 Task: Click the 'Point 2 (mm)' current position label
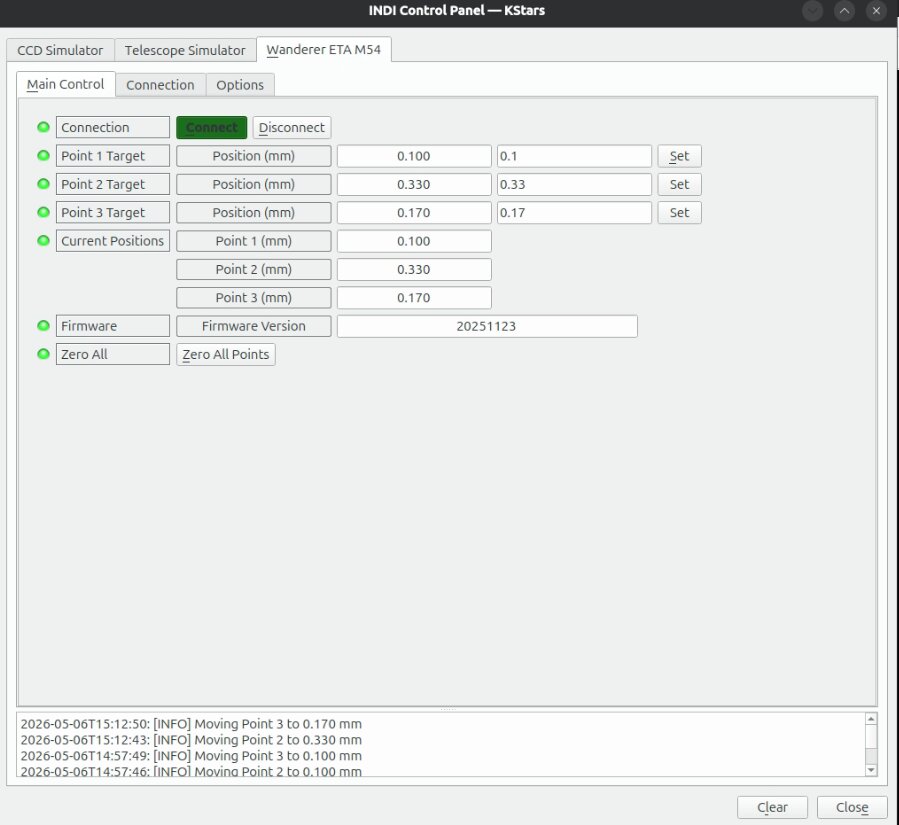pyautogui.click(x=253, y=269)
